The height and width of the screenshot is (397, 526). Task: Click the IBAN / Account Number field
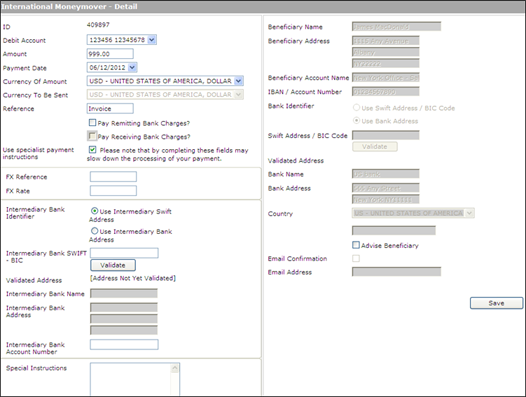pyautogui.click(x=386, y=91)
